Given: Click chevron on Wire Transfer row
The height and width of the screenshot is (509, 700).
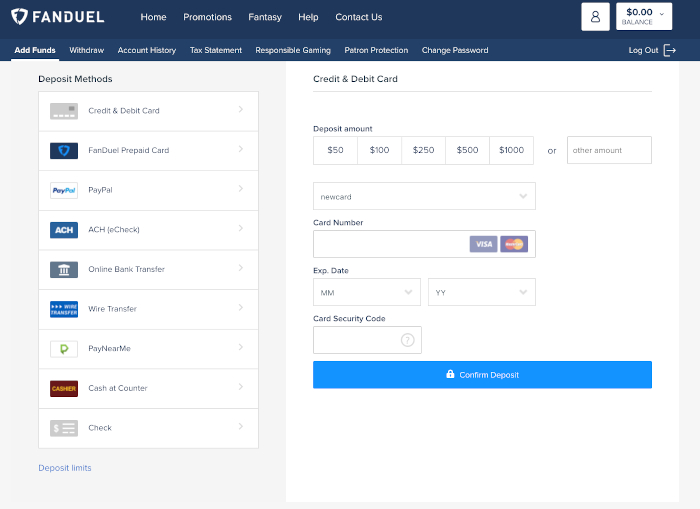Looking at the screenshot, I should point(241,307).
